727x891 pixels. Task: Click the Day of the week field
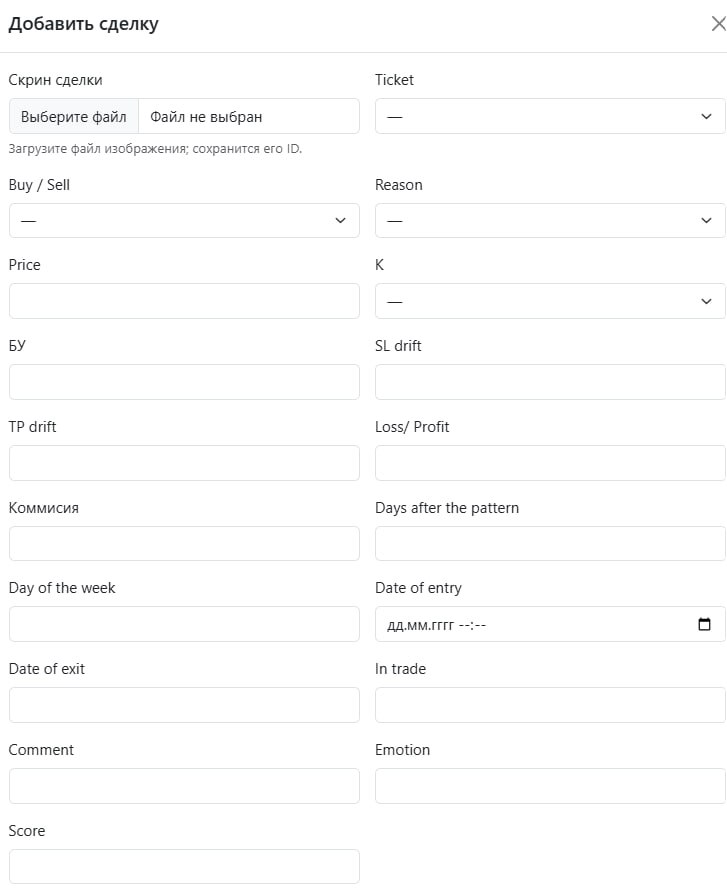(x=184, y=624)
